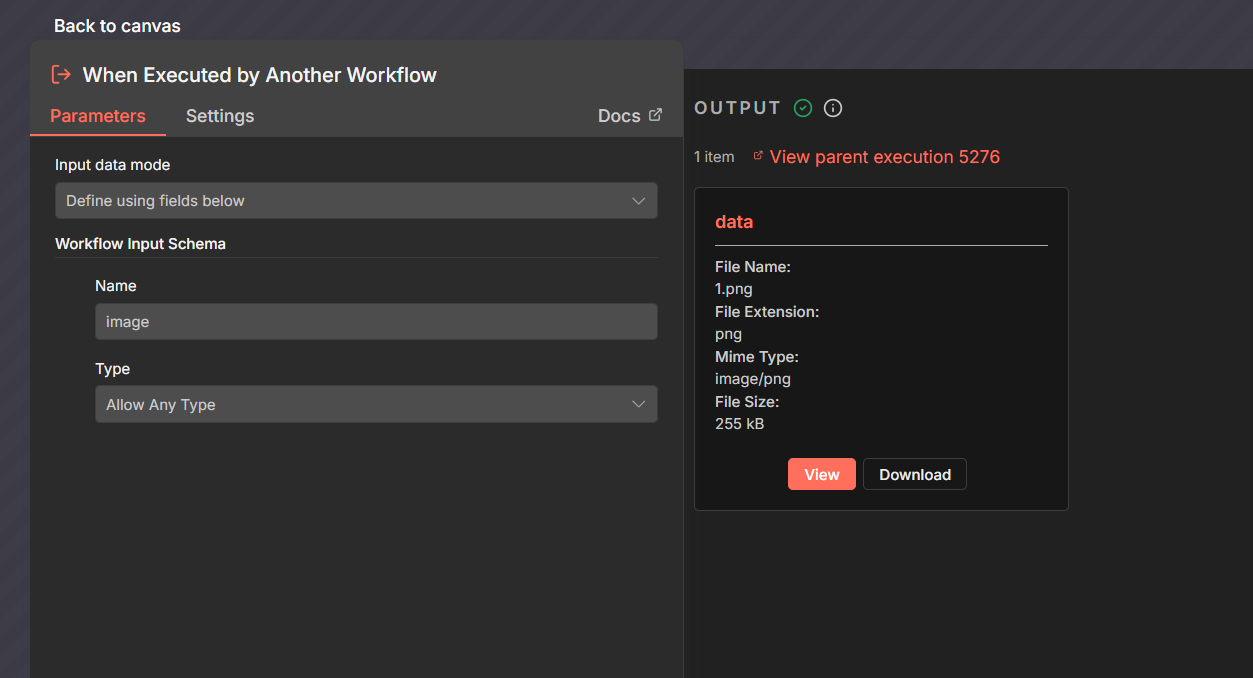Click the chevron arrow in Input data mode
The width and height of the screenshot is (1253, 678).
[x=638, y=201]
